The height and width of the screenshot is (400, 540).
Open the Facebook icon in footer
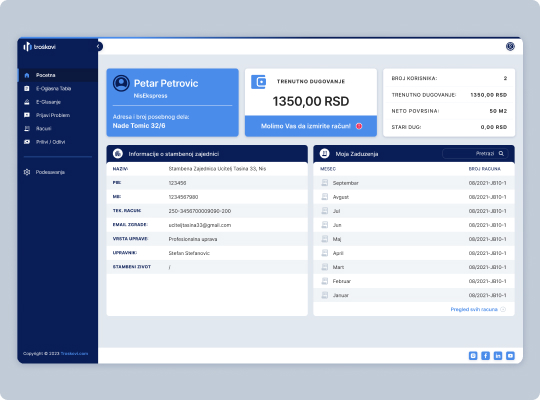[x=485, y=356]
